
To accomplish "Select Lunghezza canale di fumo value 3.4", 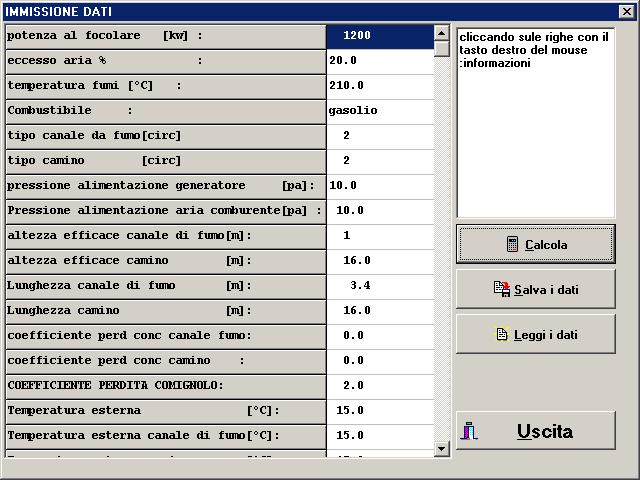I will click(x=380, y=286).
